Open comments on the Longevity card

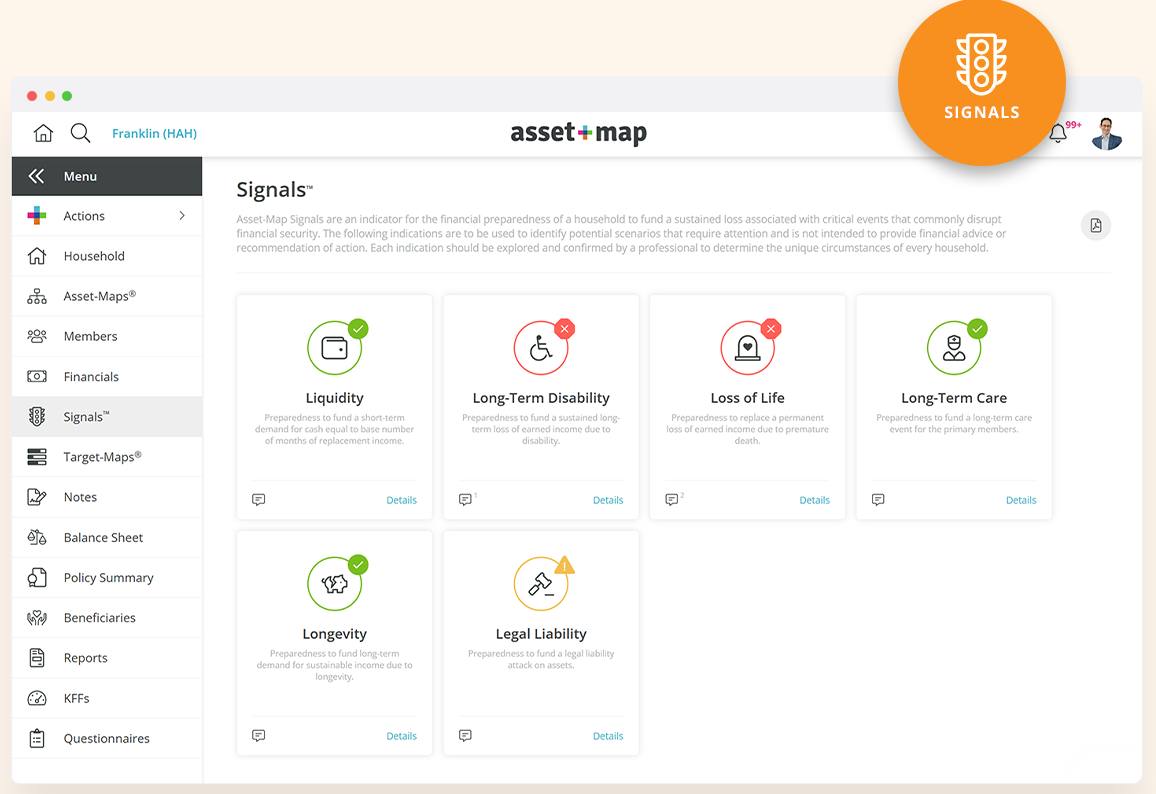point(259,736)
